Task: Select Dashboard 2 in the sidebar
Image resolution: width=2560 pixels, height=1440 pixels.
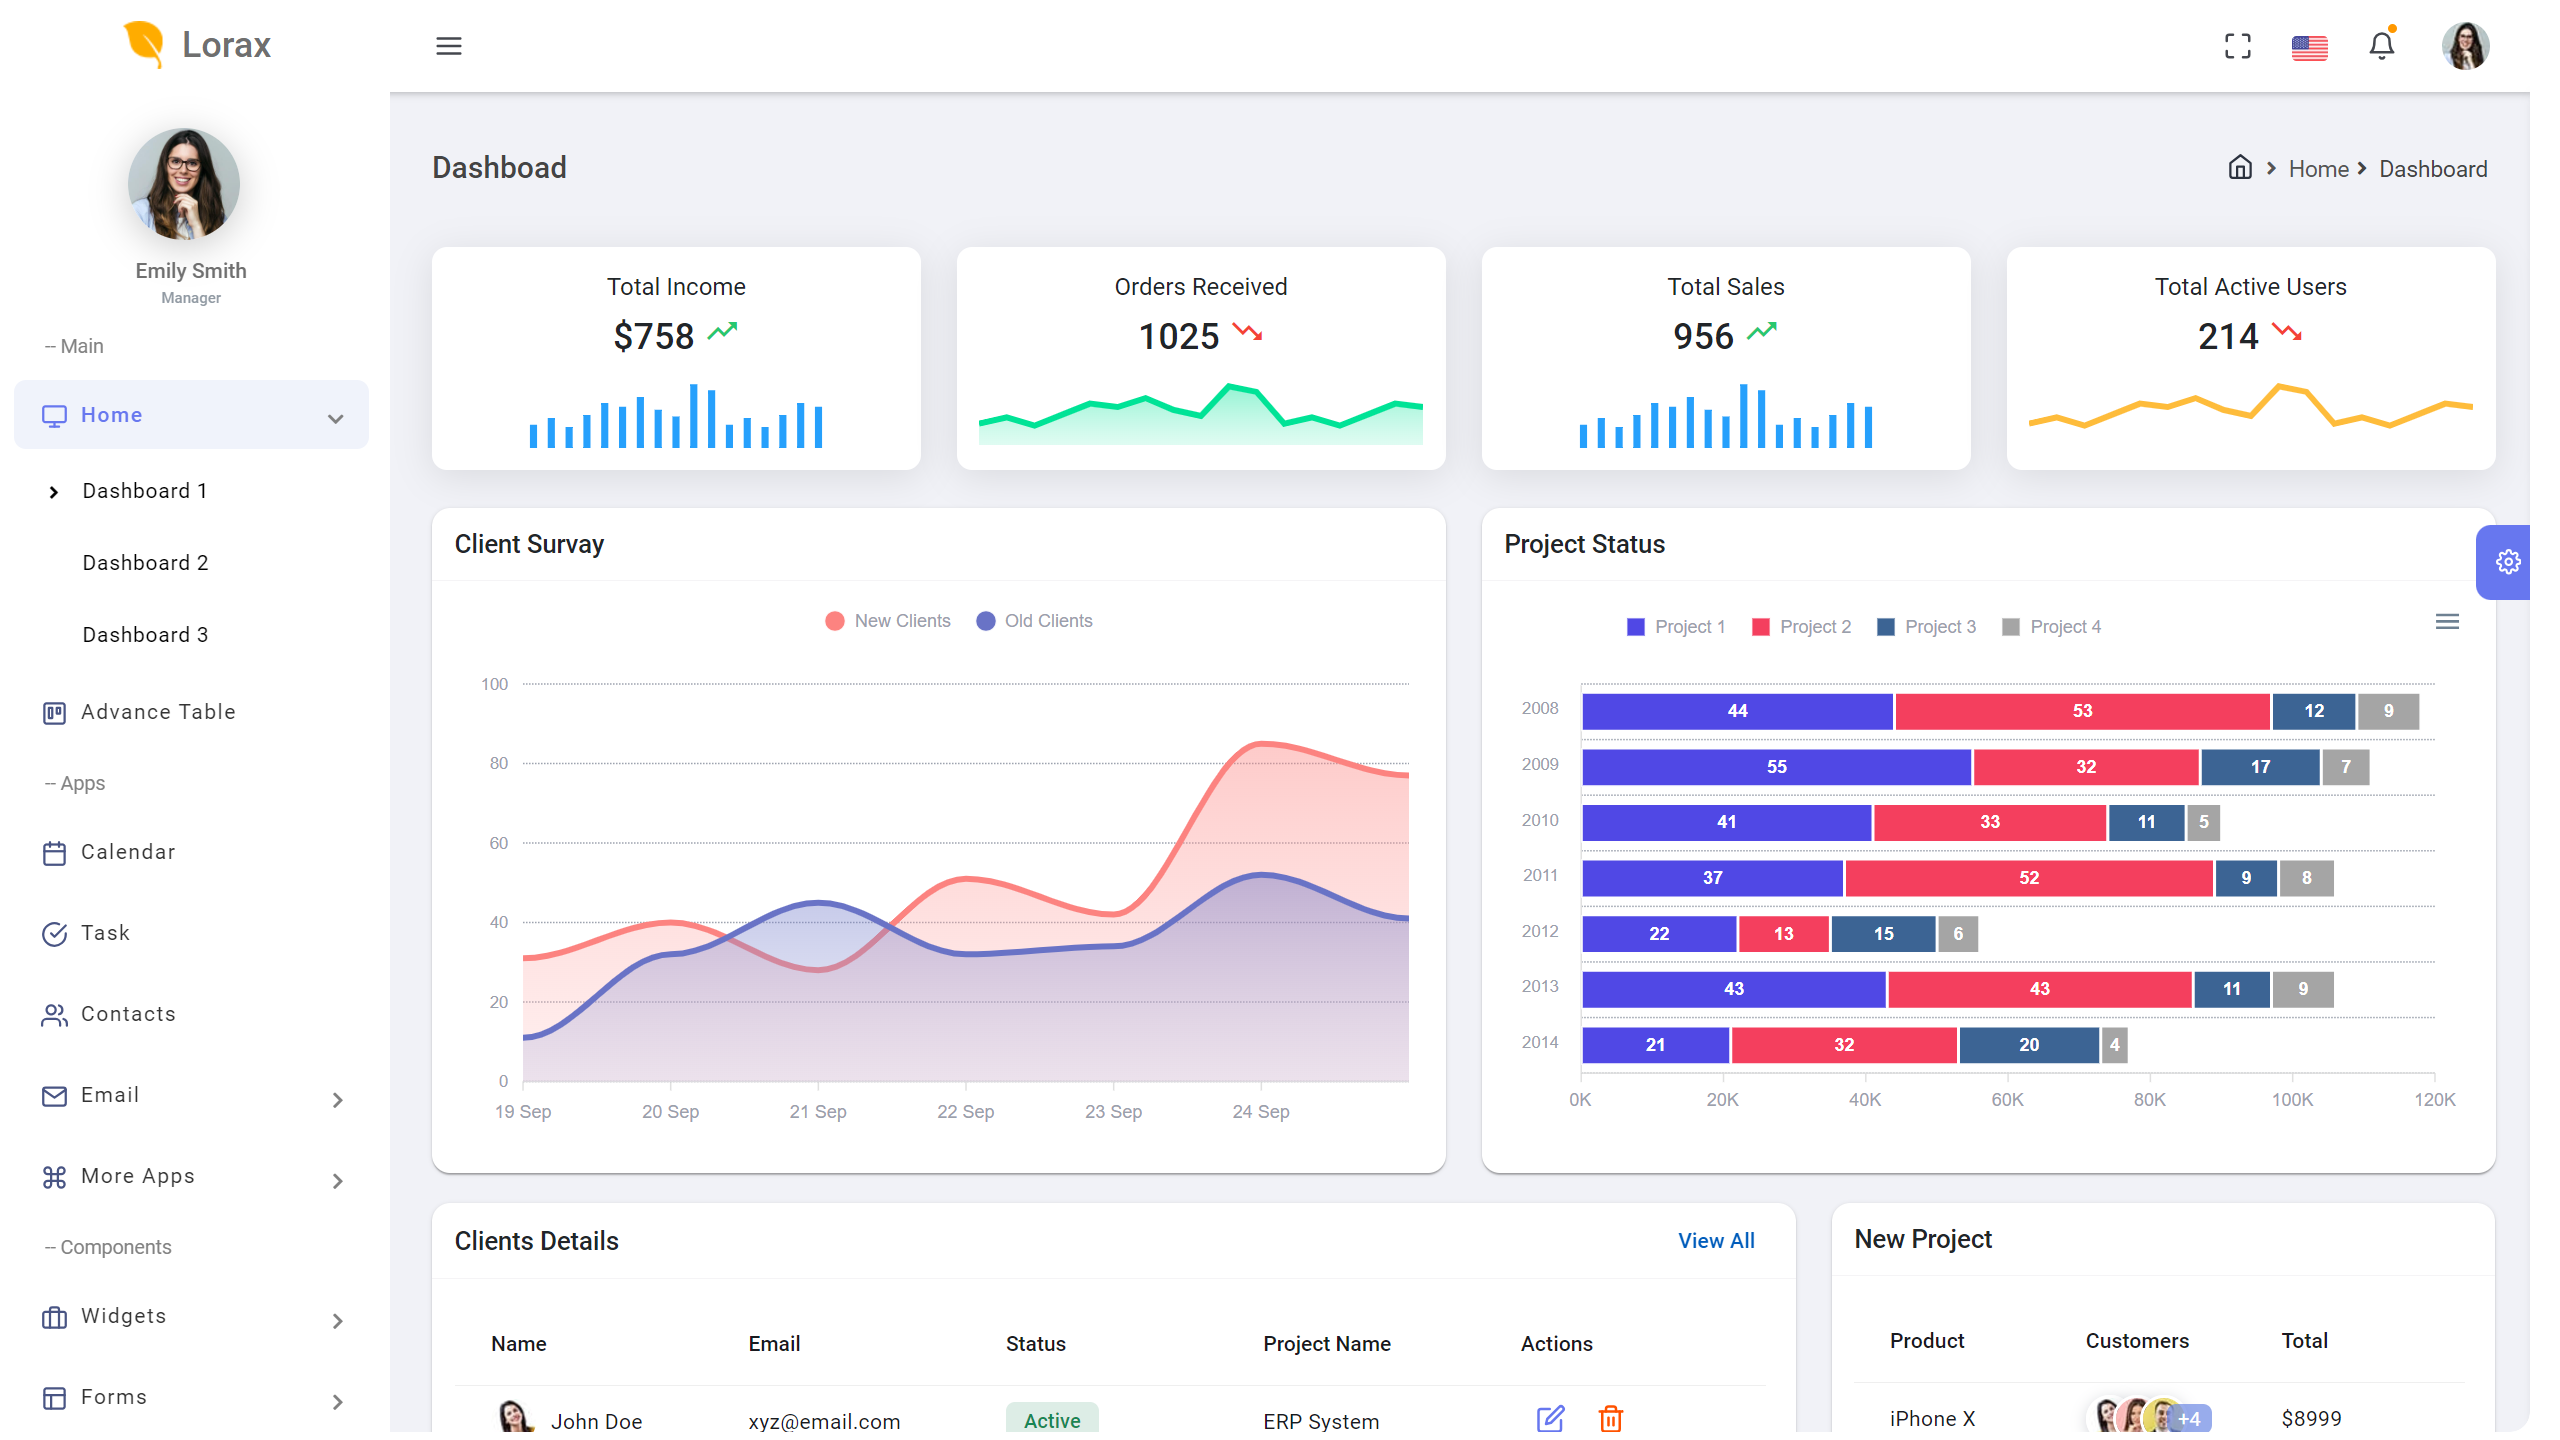Action: [x=145, y=562]
